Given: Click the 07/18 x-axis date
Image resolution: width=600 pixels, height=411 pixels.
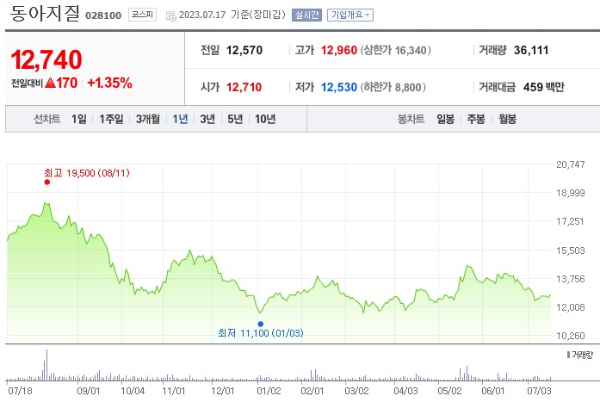Looking at the screenshot, I should click(x=20, y=391).
